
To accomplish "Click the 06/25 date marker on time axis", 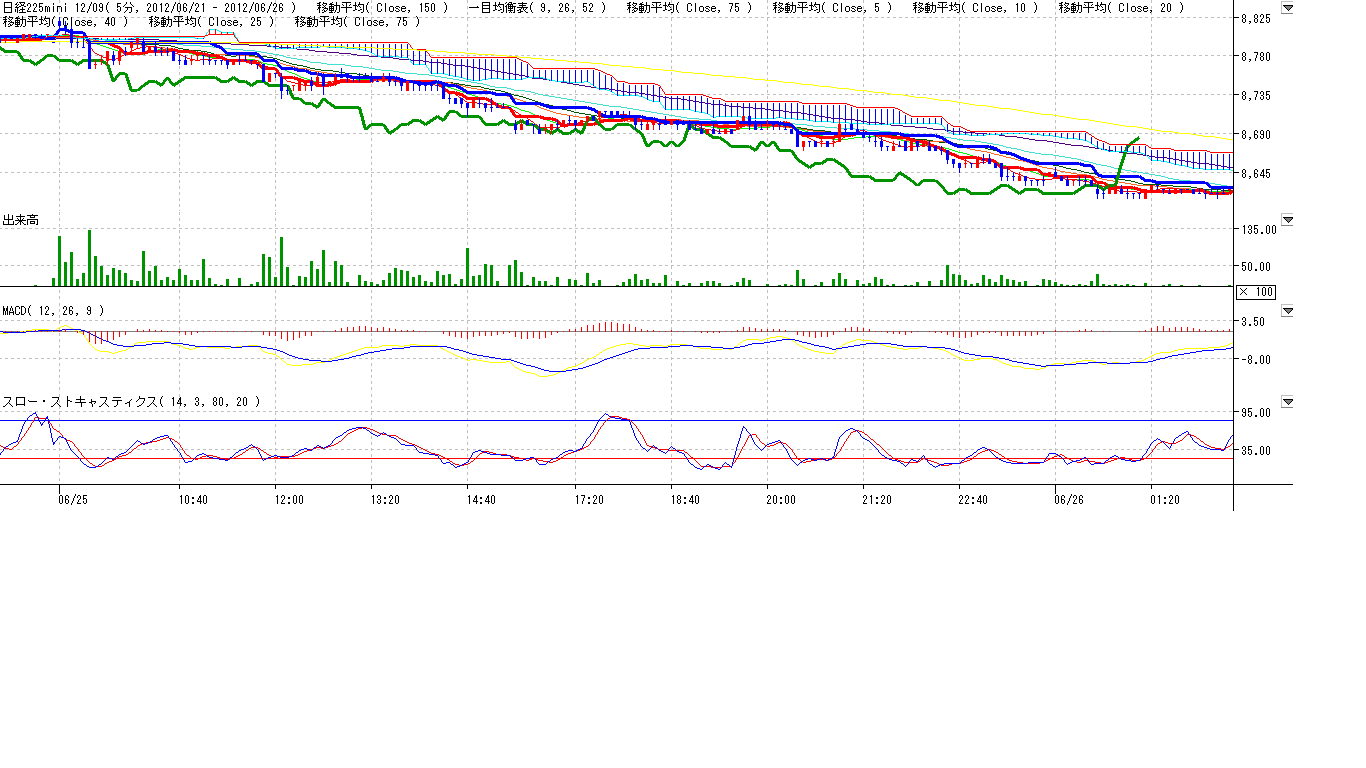I will point(73,499).
